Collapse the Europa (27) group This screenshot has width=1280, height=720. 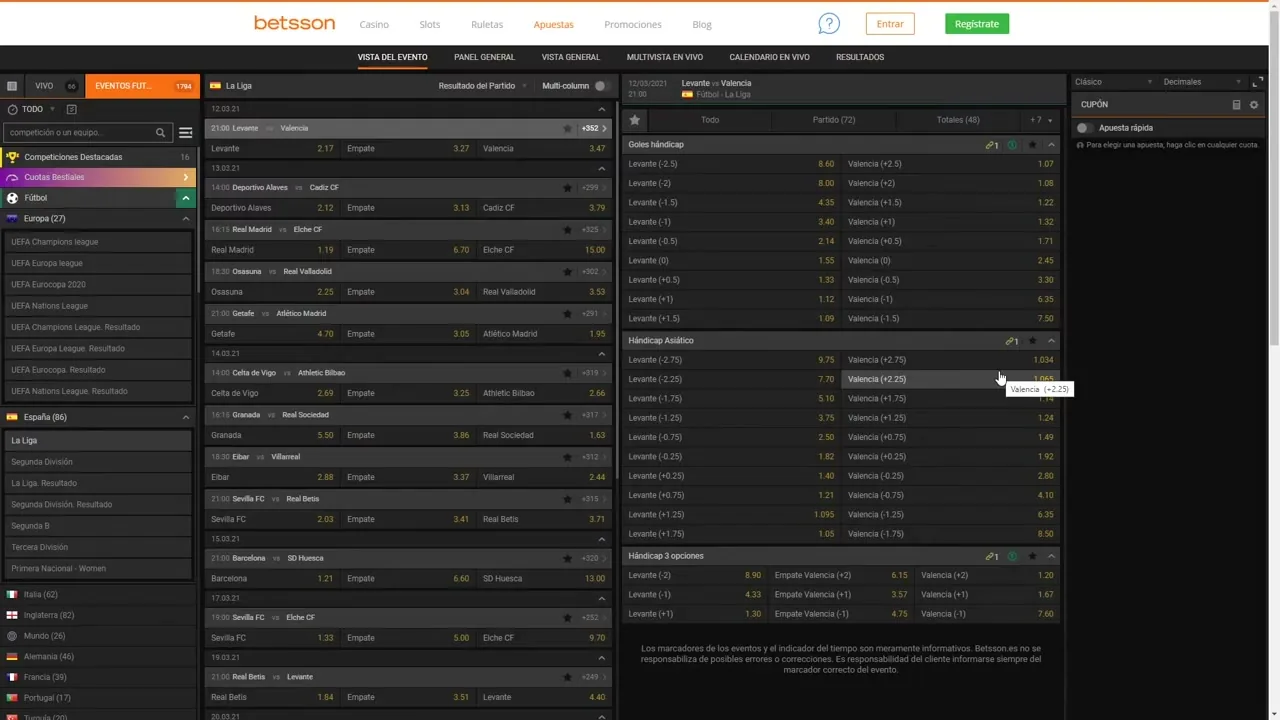(186, 218)
